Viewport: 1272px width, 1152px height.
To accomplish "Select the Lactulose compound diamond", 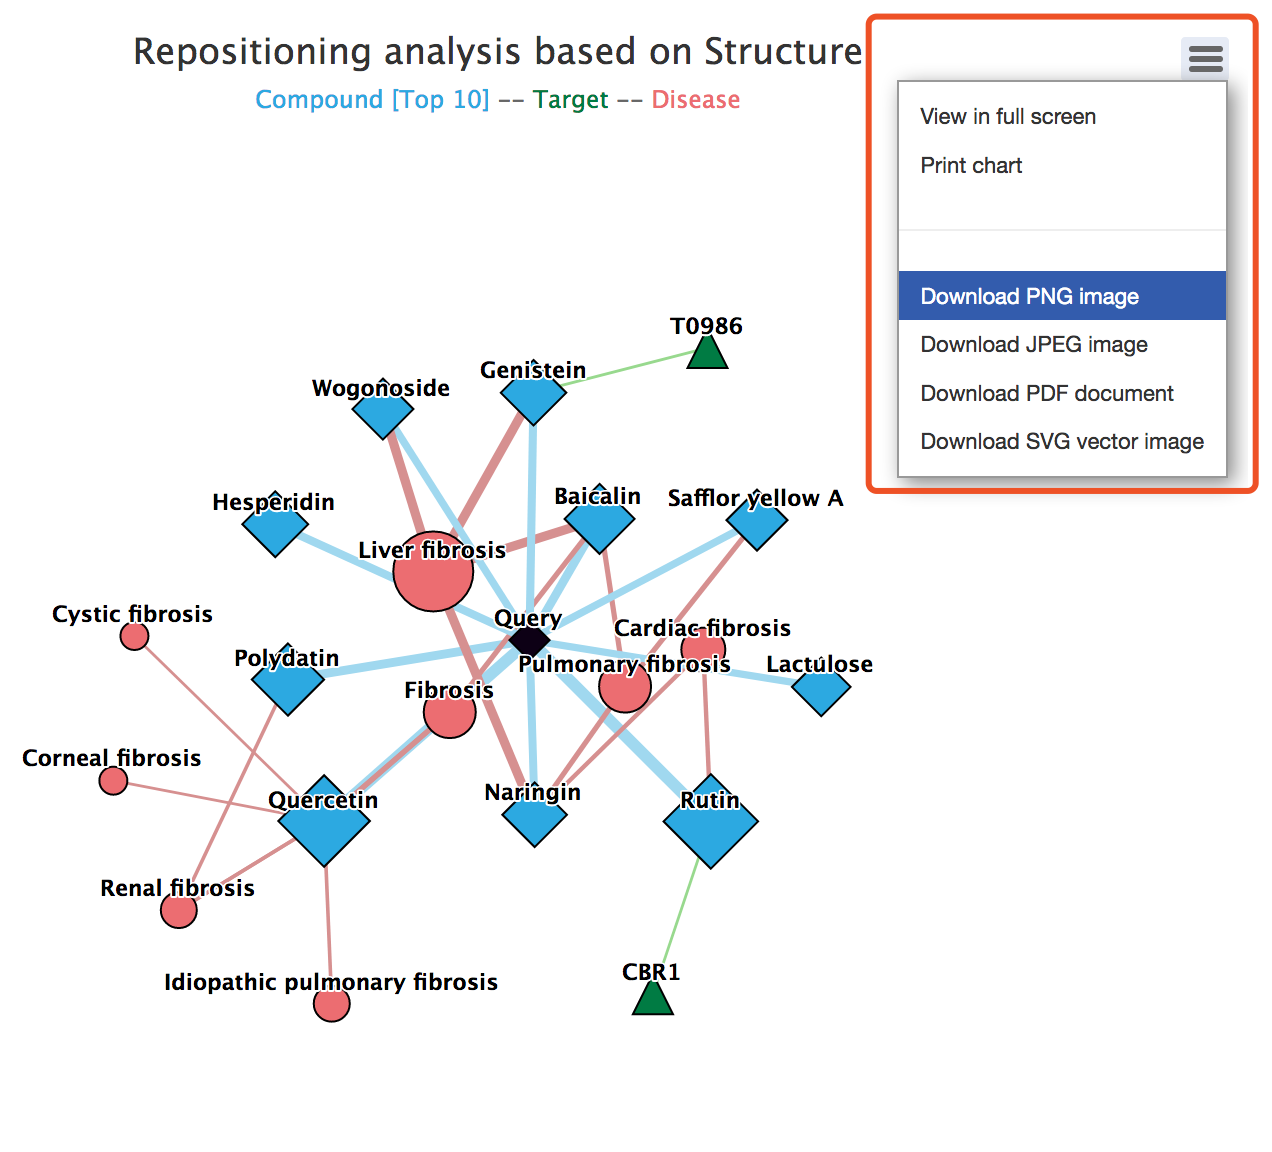I will [x=821, y=688].
